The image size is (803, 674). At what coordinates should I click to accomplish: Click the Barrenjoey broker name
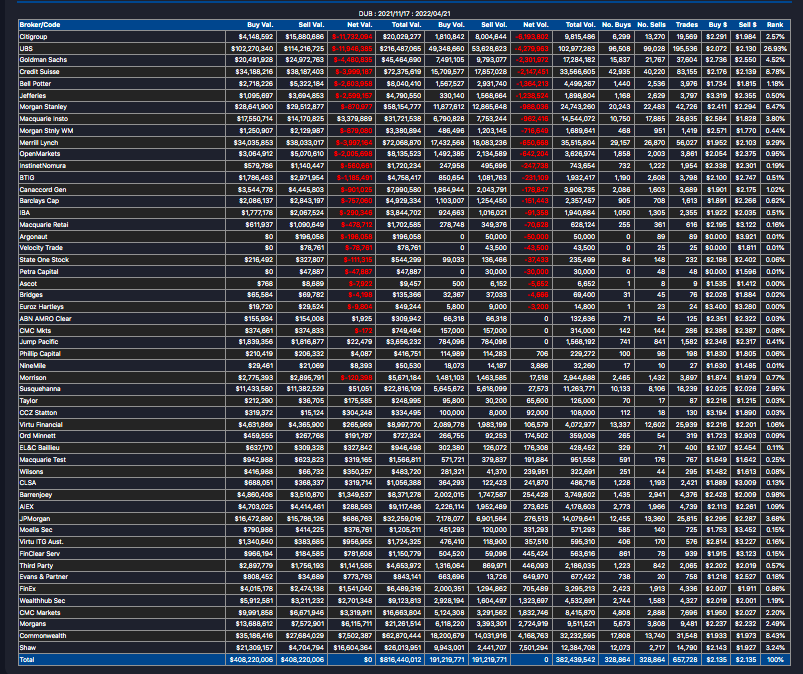click(x=36, y=495)
